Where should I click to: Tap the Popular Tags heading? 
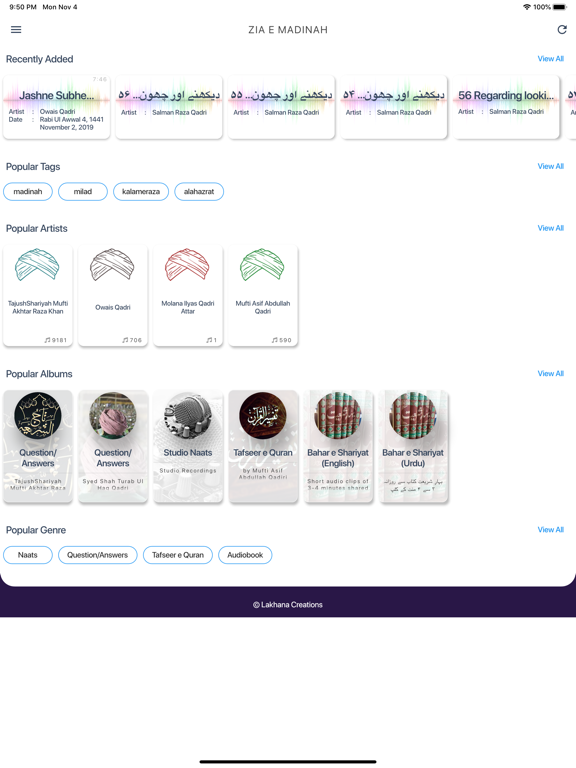[x=33, y=167]
